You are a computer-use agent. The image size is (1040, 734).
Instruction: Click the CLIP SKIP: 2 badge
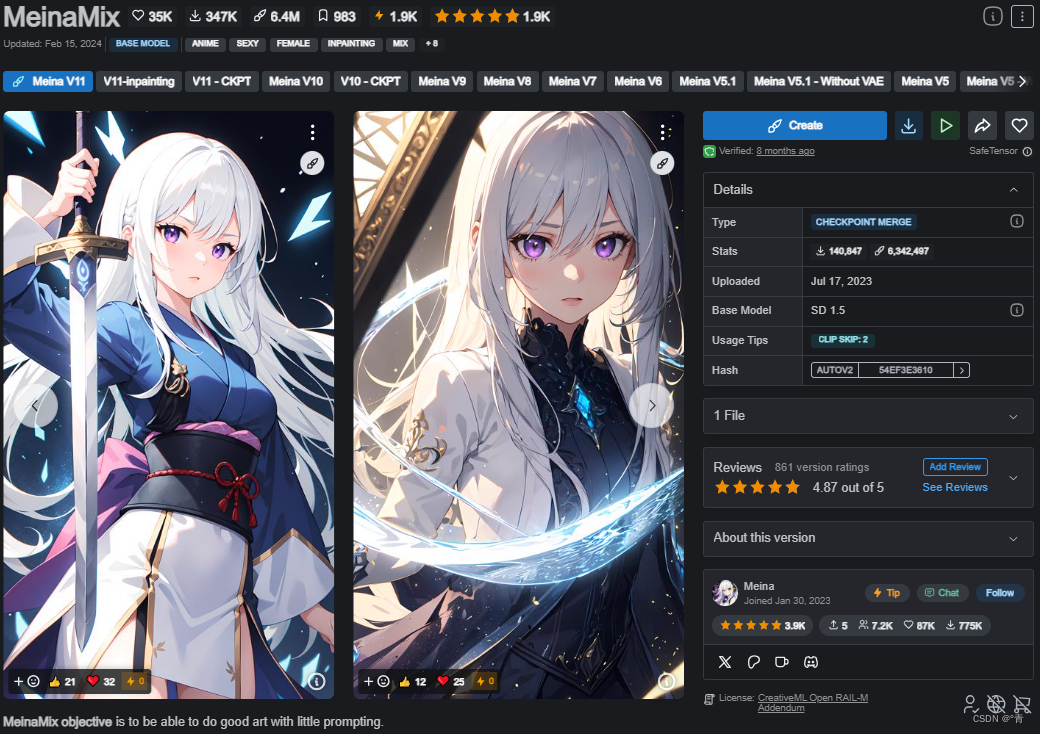842,339
